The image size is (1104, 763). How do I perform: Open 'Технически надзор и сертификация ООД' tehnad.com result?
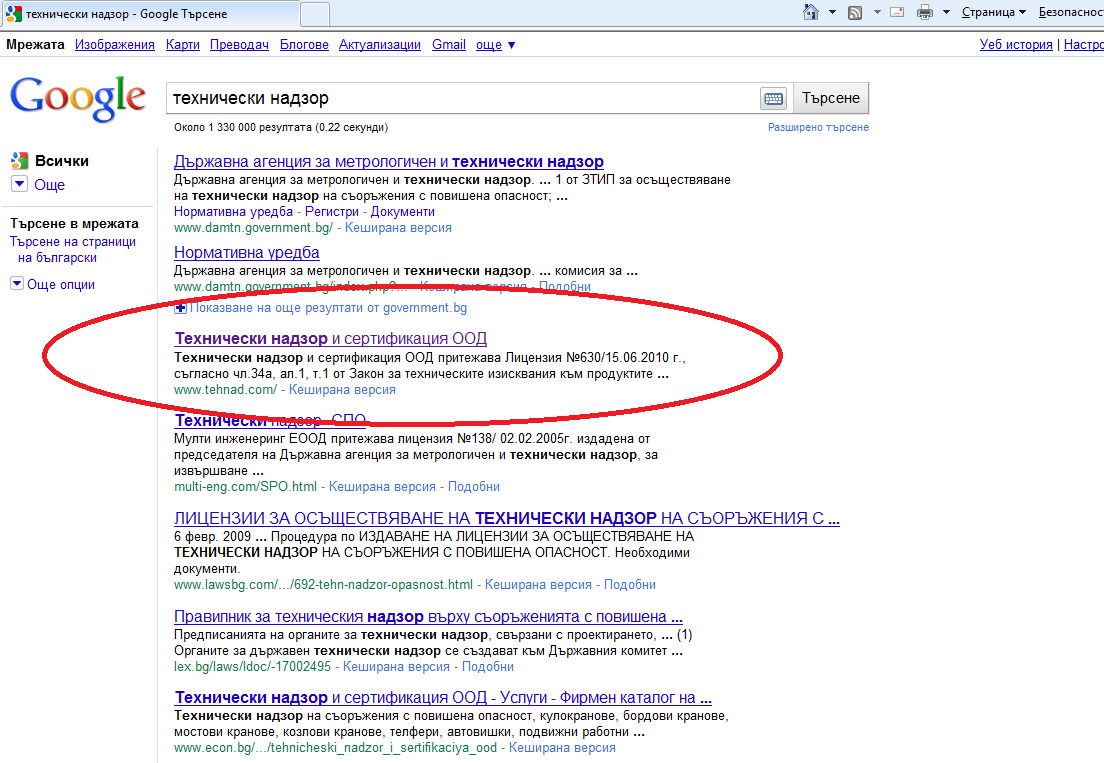(330, 339)
